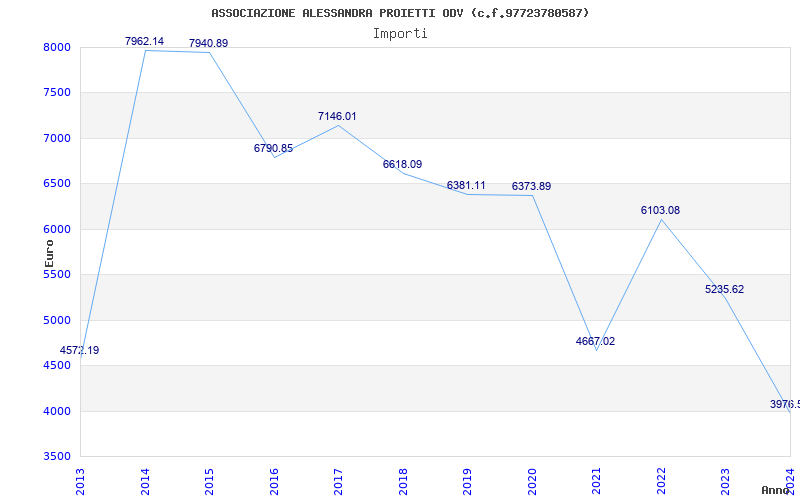The height and width of the screenshot is (500, 800).
Task: Select data label 7962.14
Action: (x=144, y=41)
